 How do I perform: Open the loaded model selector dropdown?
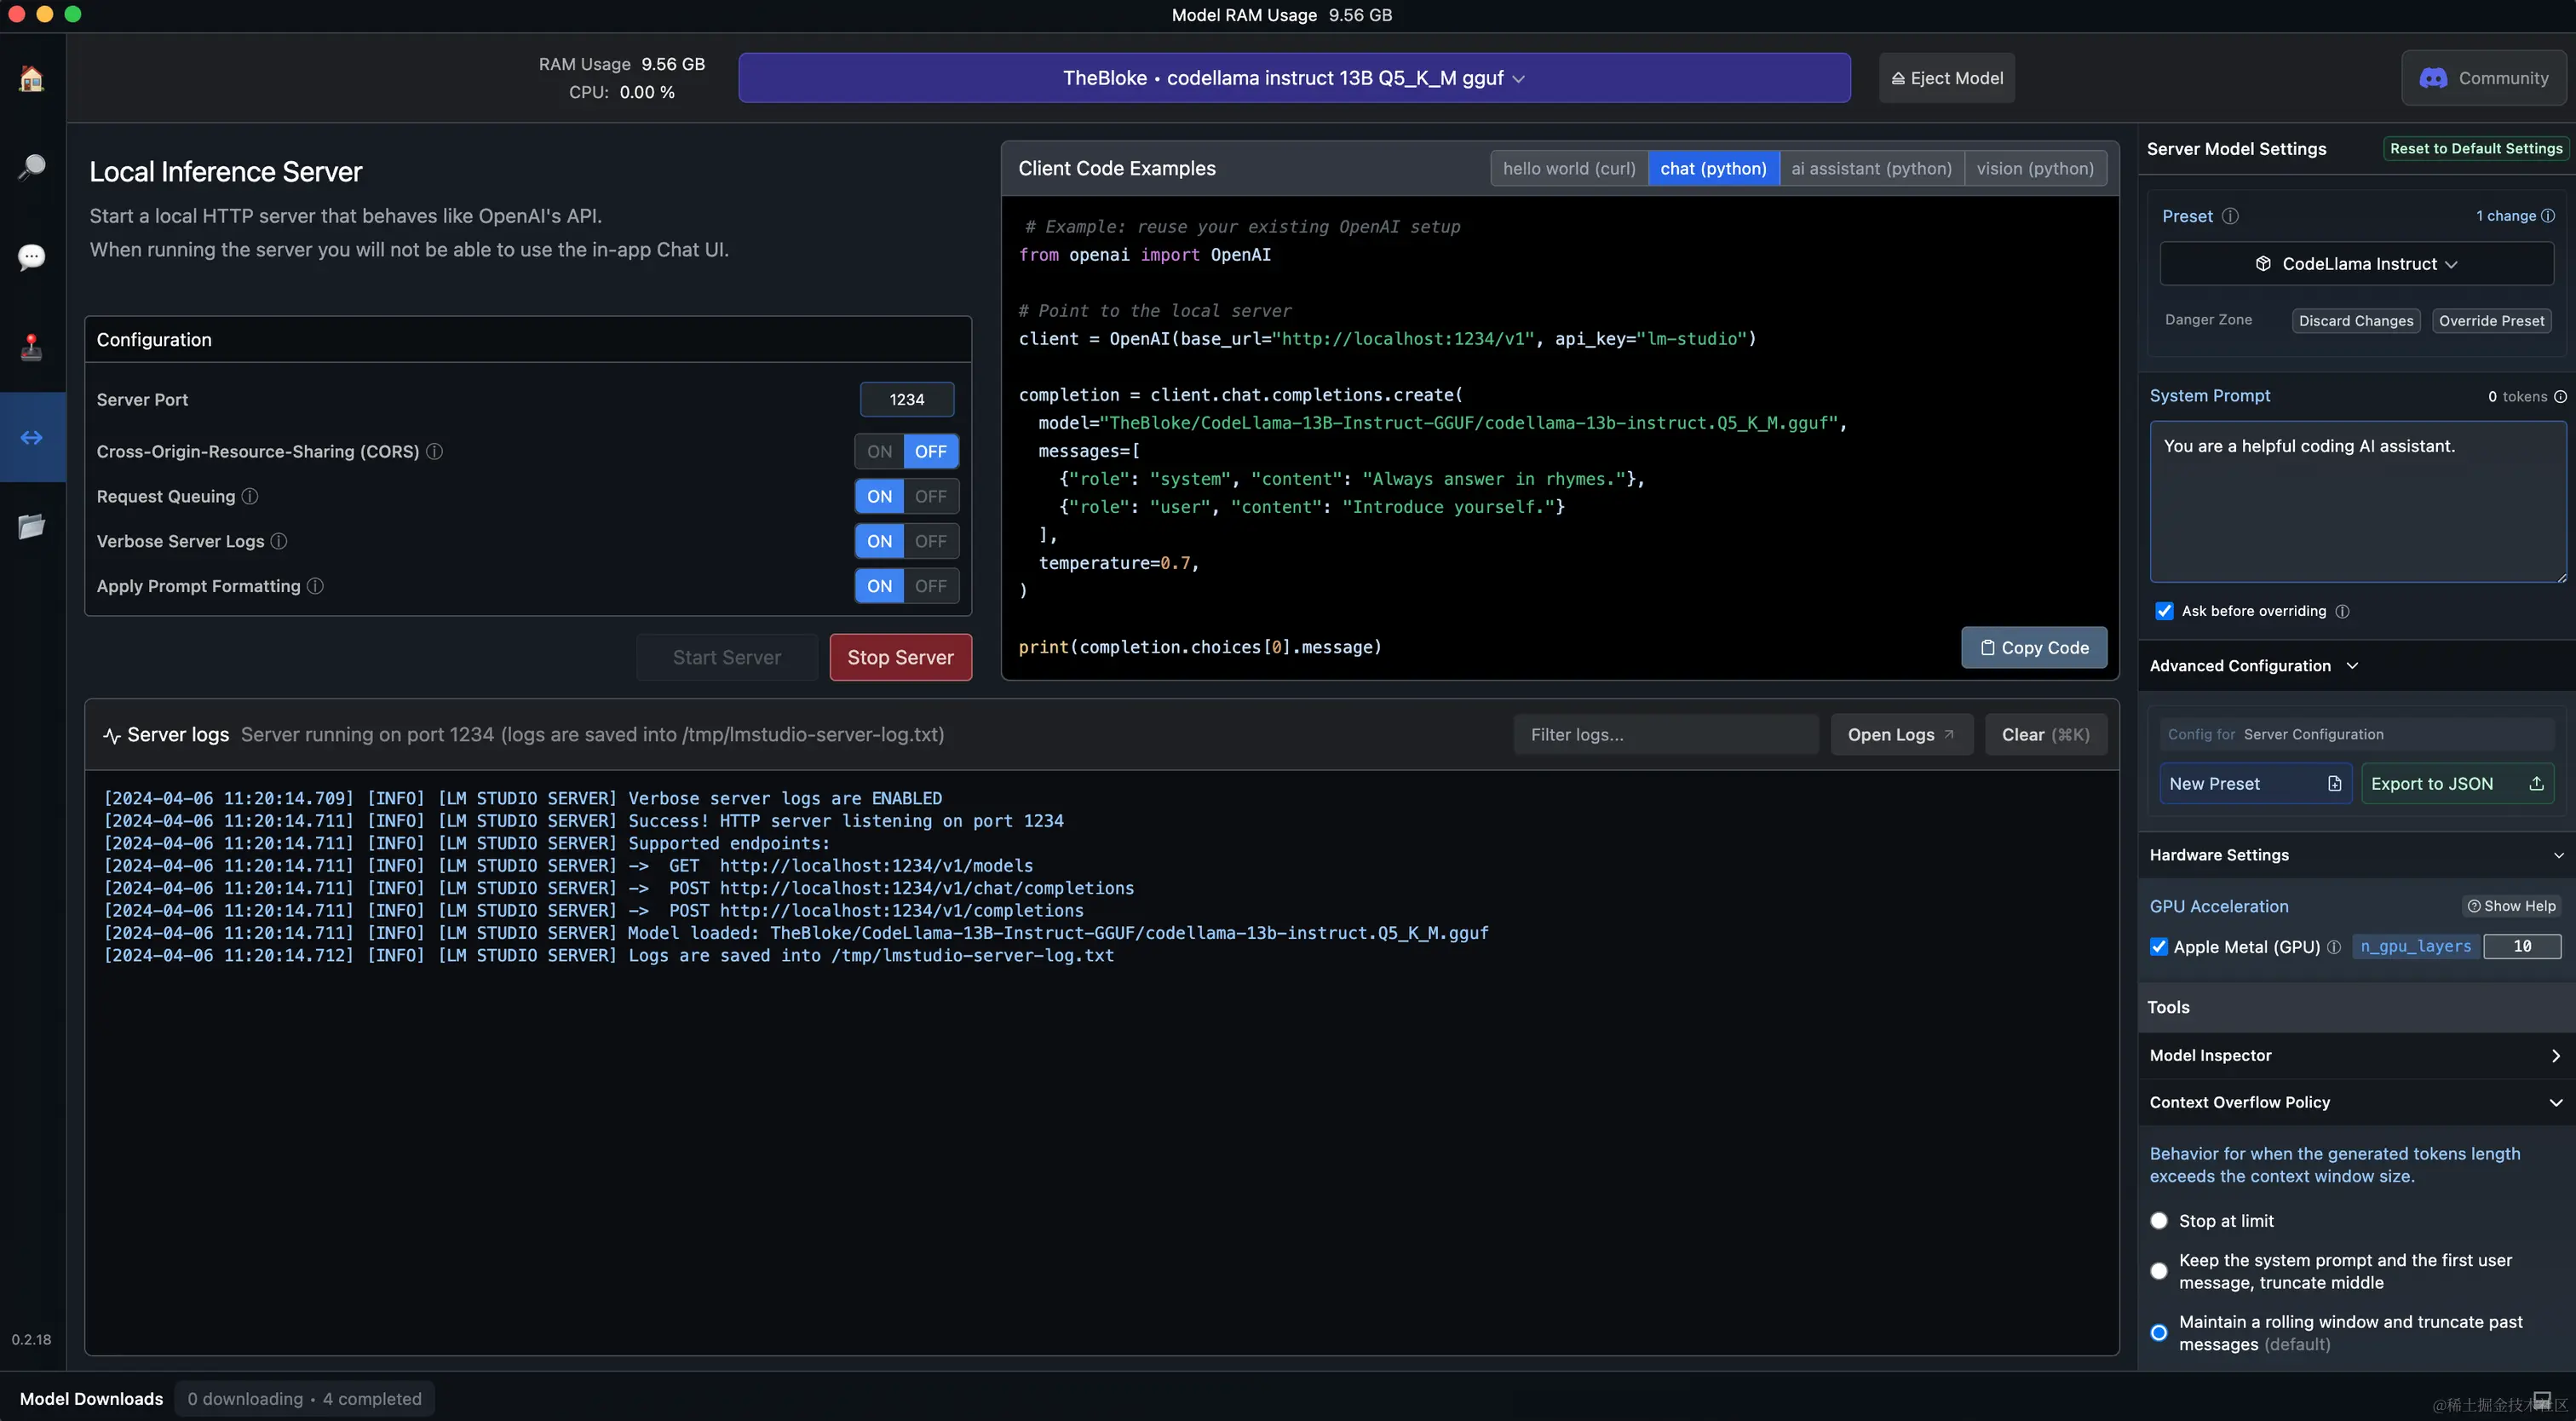tap(1294, 78)
